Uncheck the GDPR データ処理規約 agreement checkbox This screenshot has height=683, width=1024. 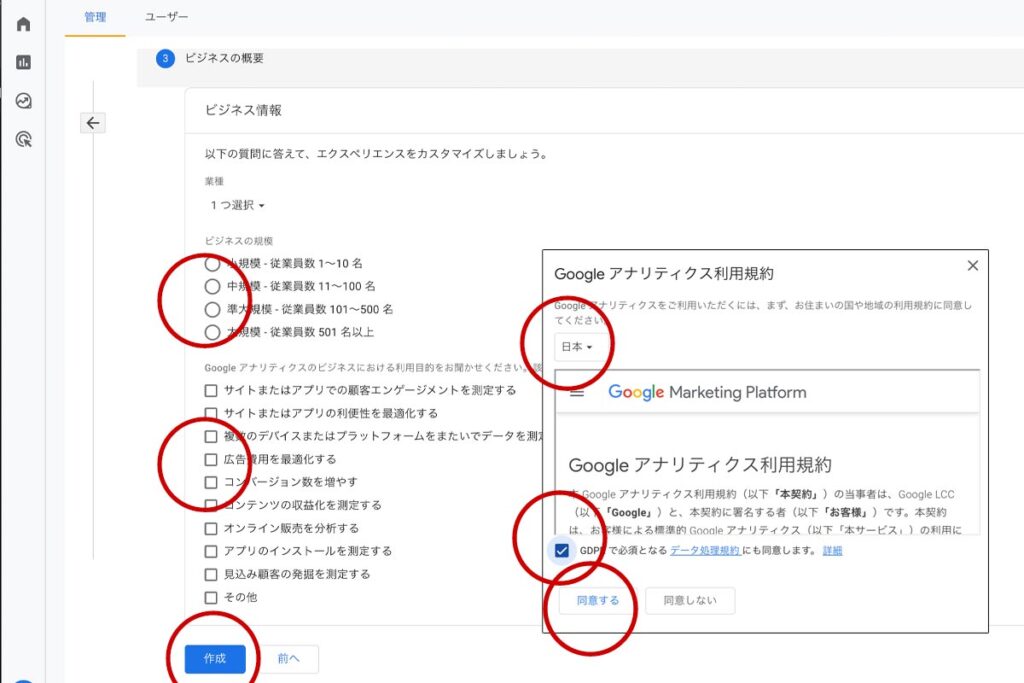click(x=562, y=550)
